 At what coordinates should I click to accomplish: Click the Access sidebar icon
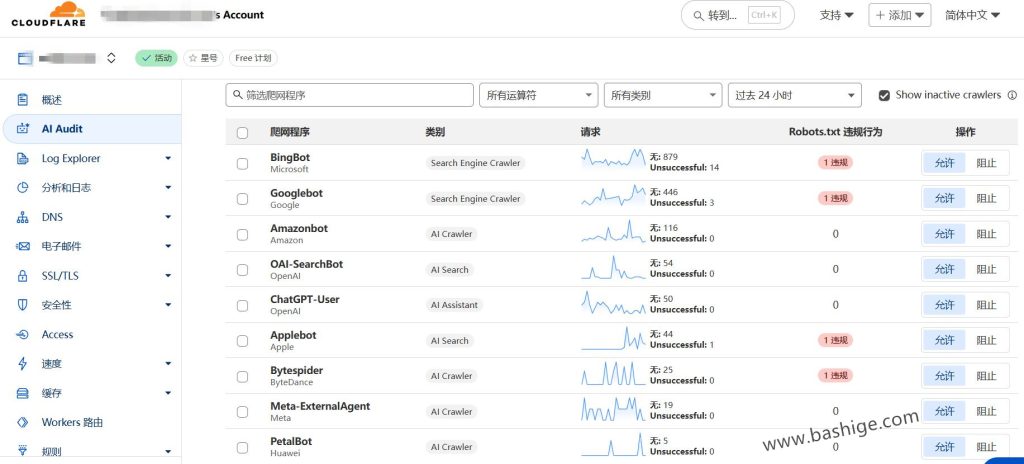[x=23, y=334]
